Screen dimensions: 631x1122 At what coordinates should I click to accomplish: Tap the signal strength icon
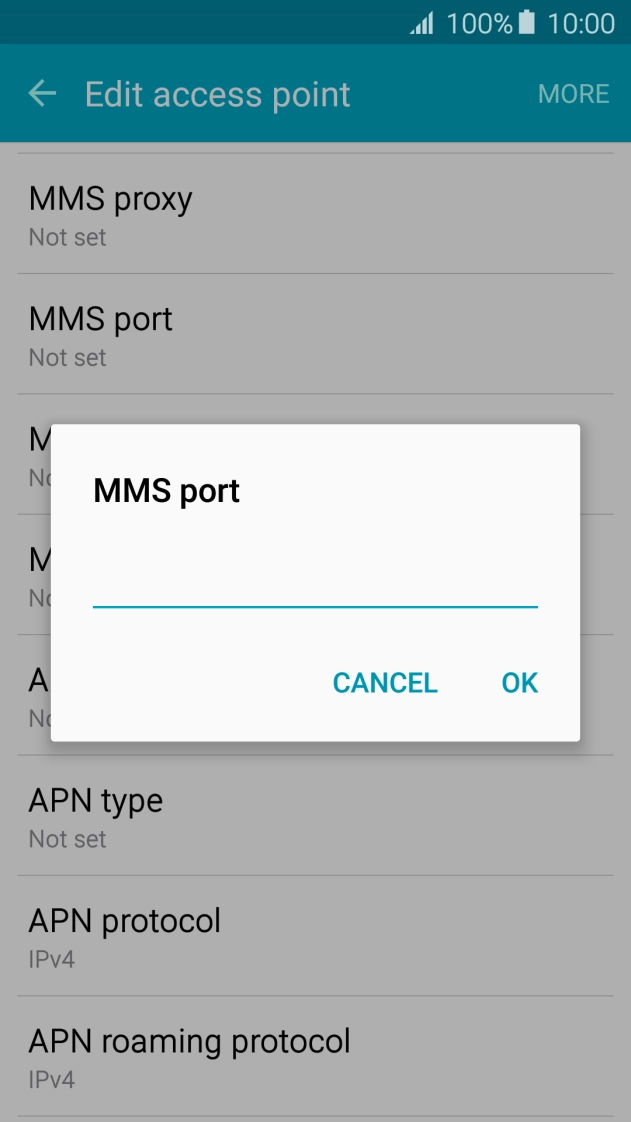[422, 24]
